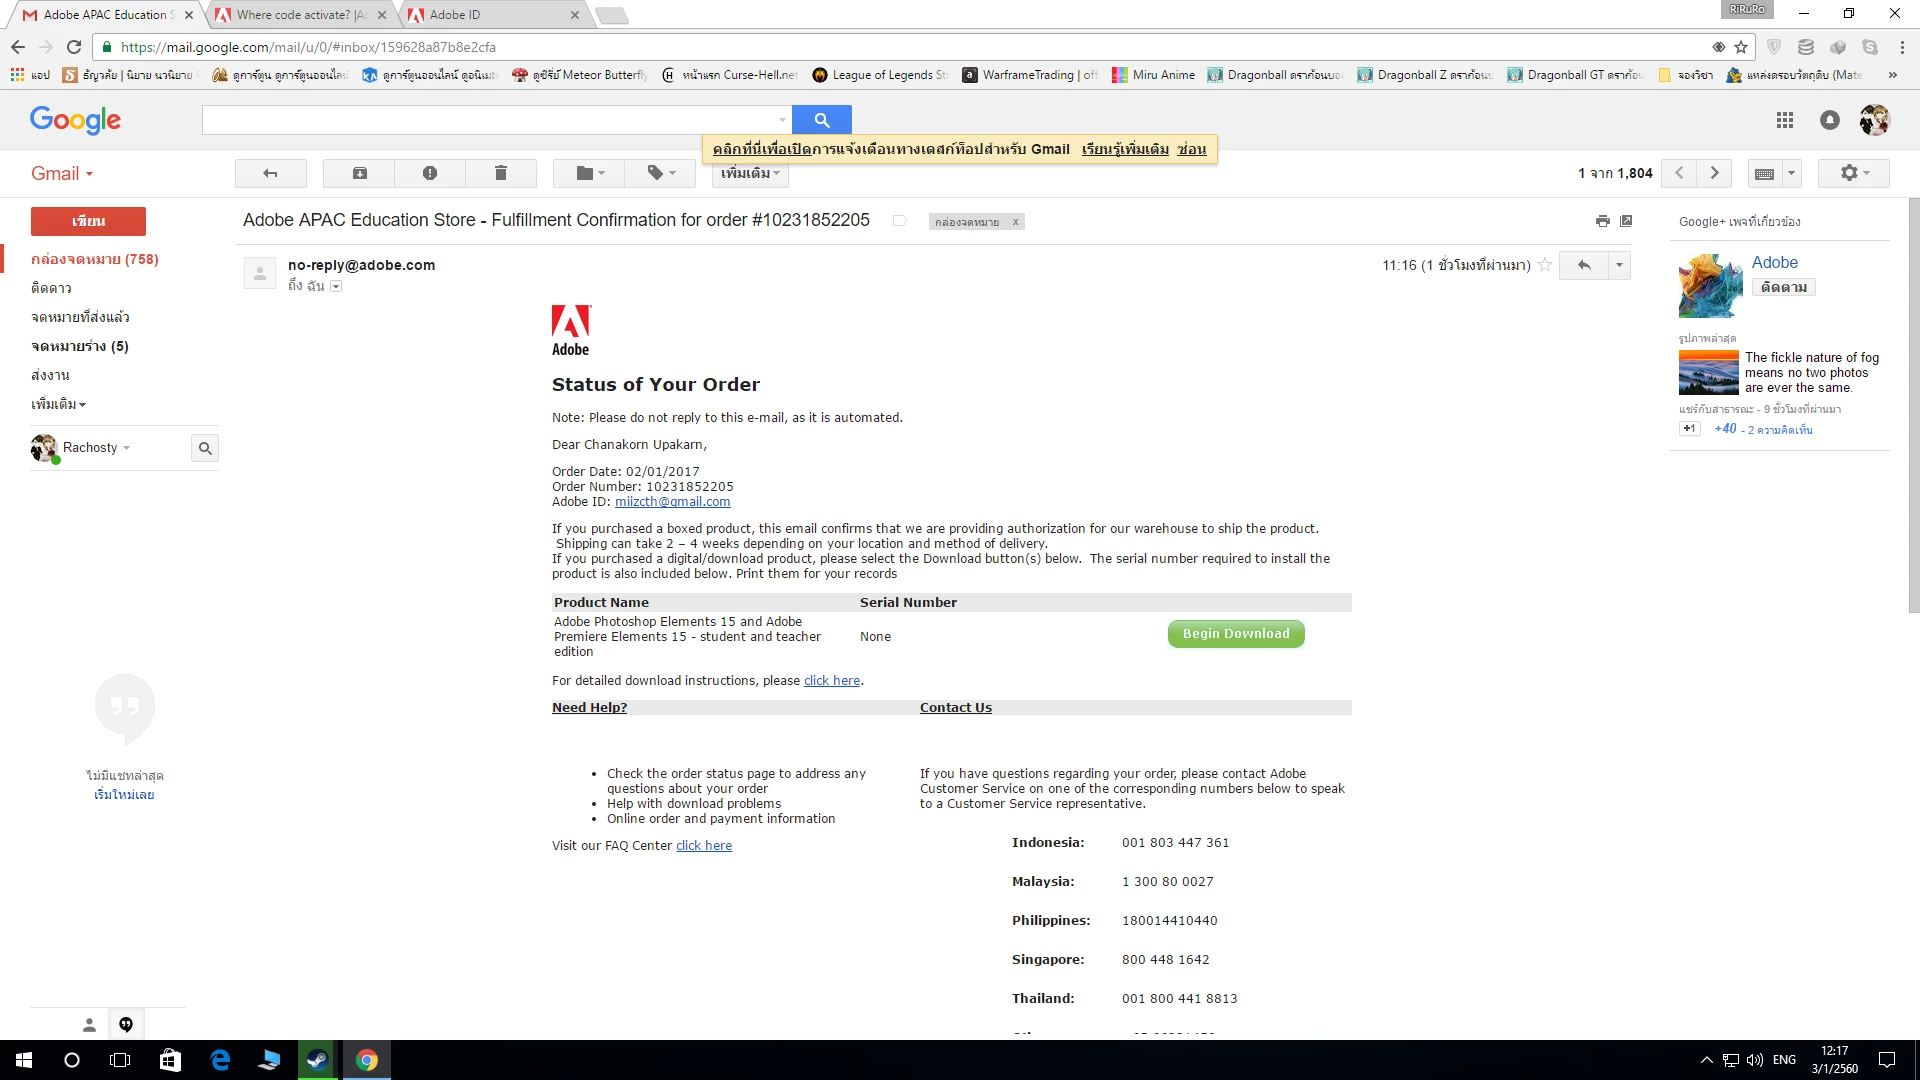Open the labels tag dropdown
The height and width of the screenshot is (1080, 1920).
point(660,173)
